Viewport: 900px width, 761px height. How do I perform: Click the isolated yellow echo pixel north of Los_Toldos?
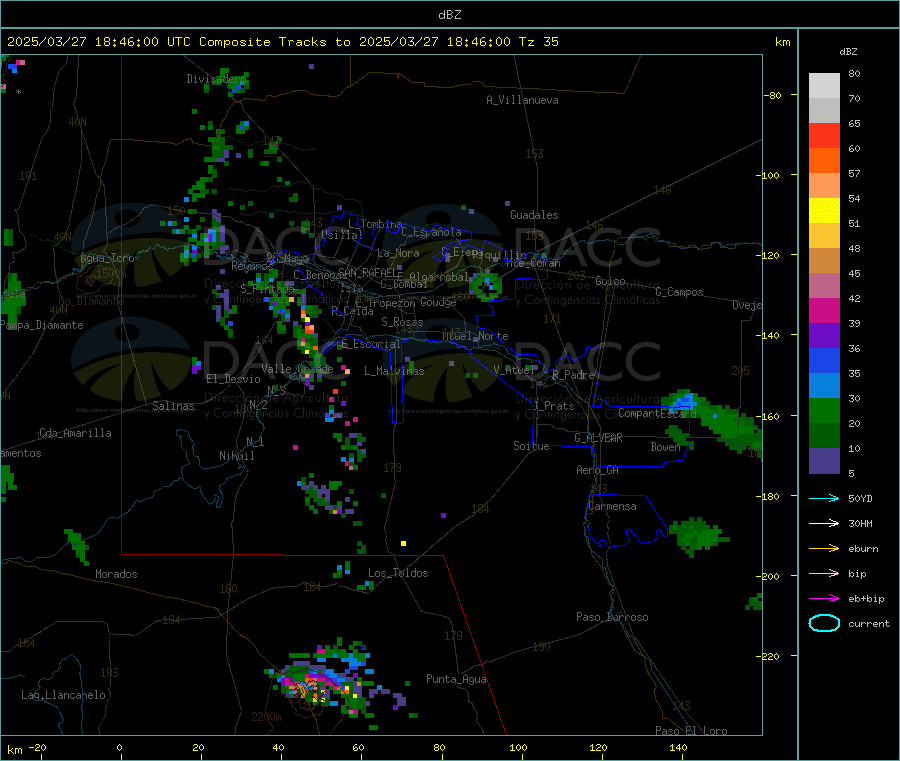[x=404, y=543]
